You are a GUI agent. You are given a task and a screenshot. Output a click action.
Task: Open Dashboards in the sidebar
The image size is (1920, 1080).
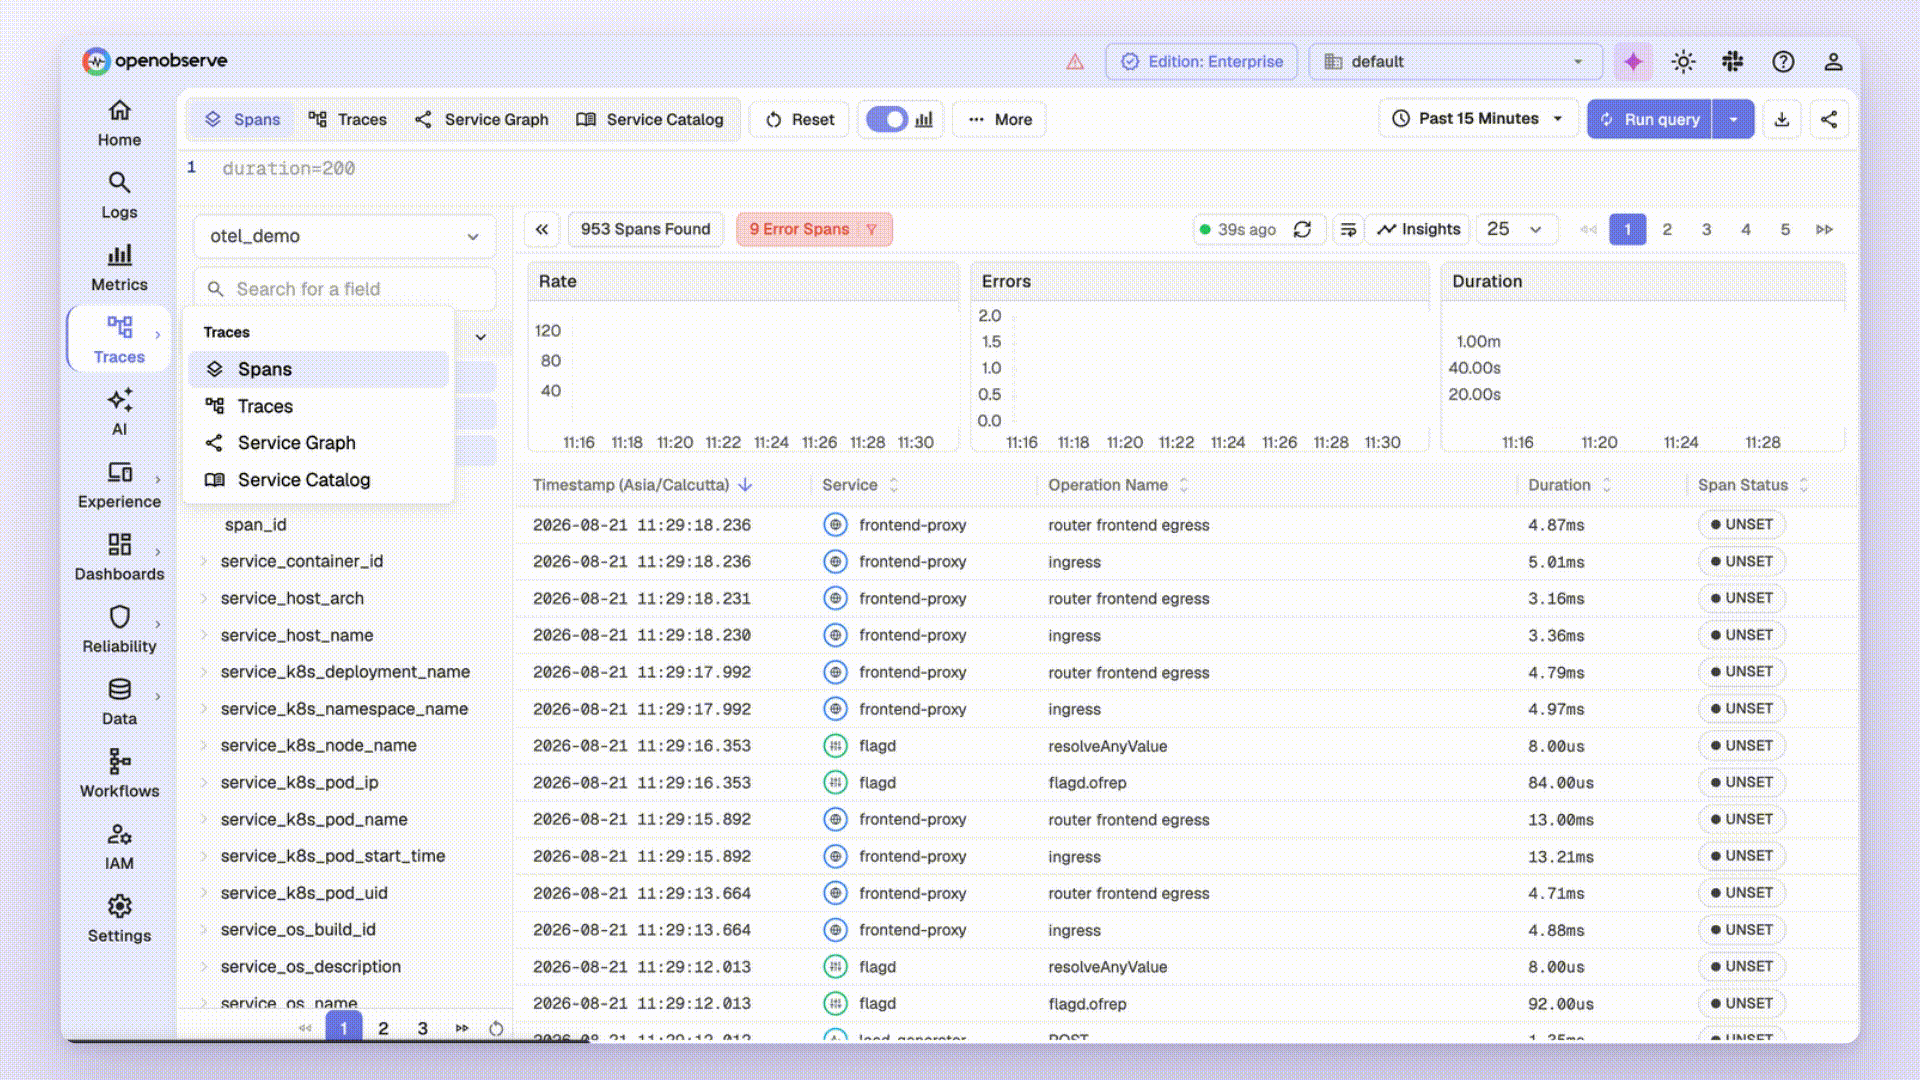[x=119, y=557]
